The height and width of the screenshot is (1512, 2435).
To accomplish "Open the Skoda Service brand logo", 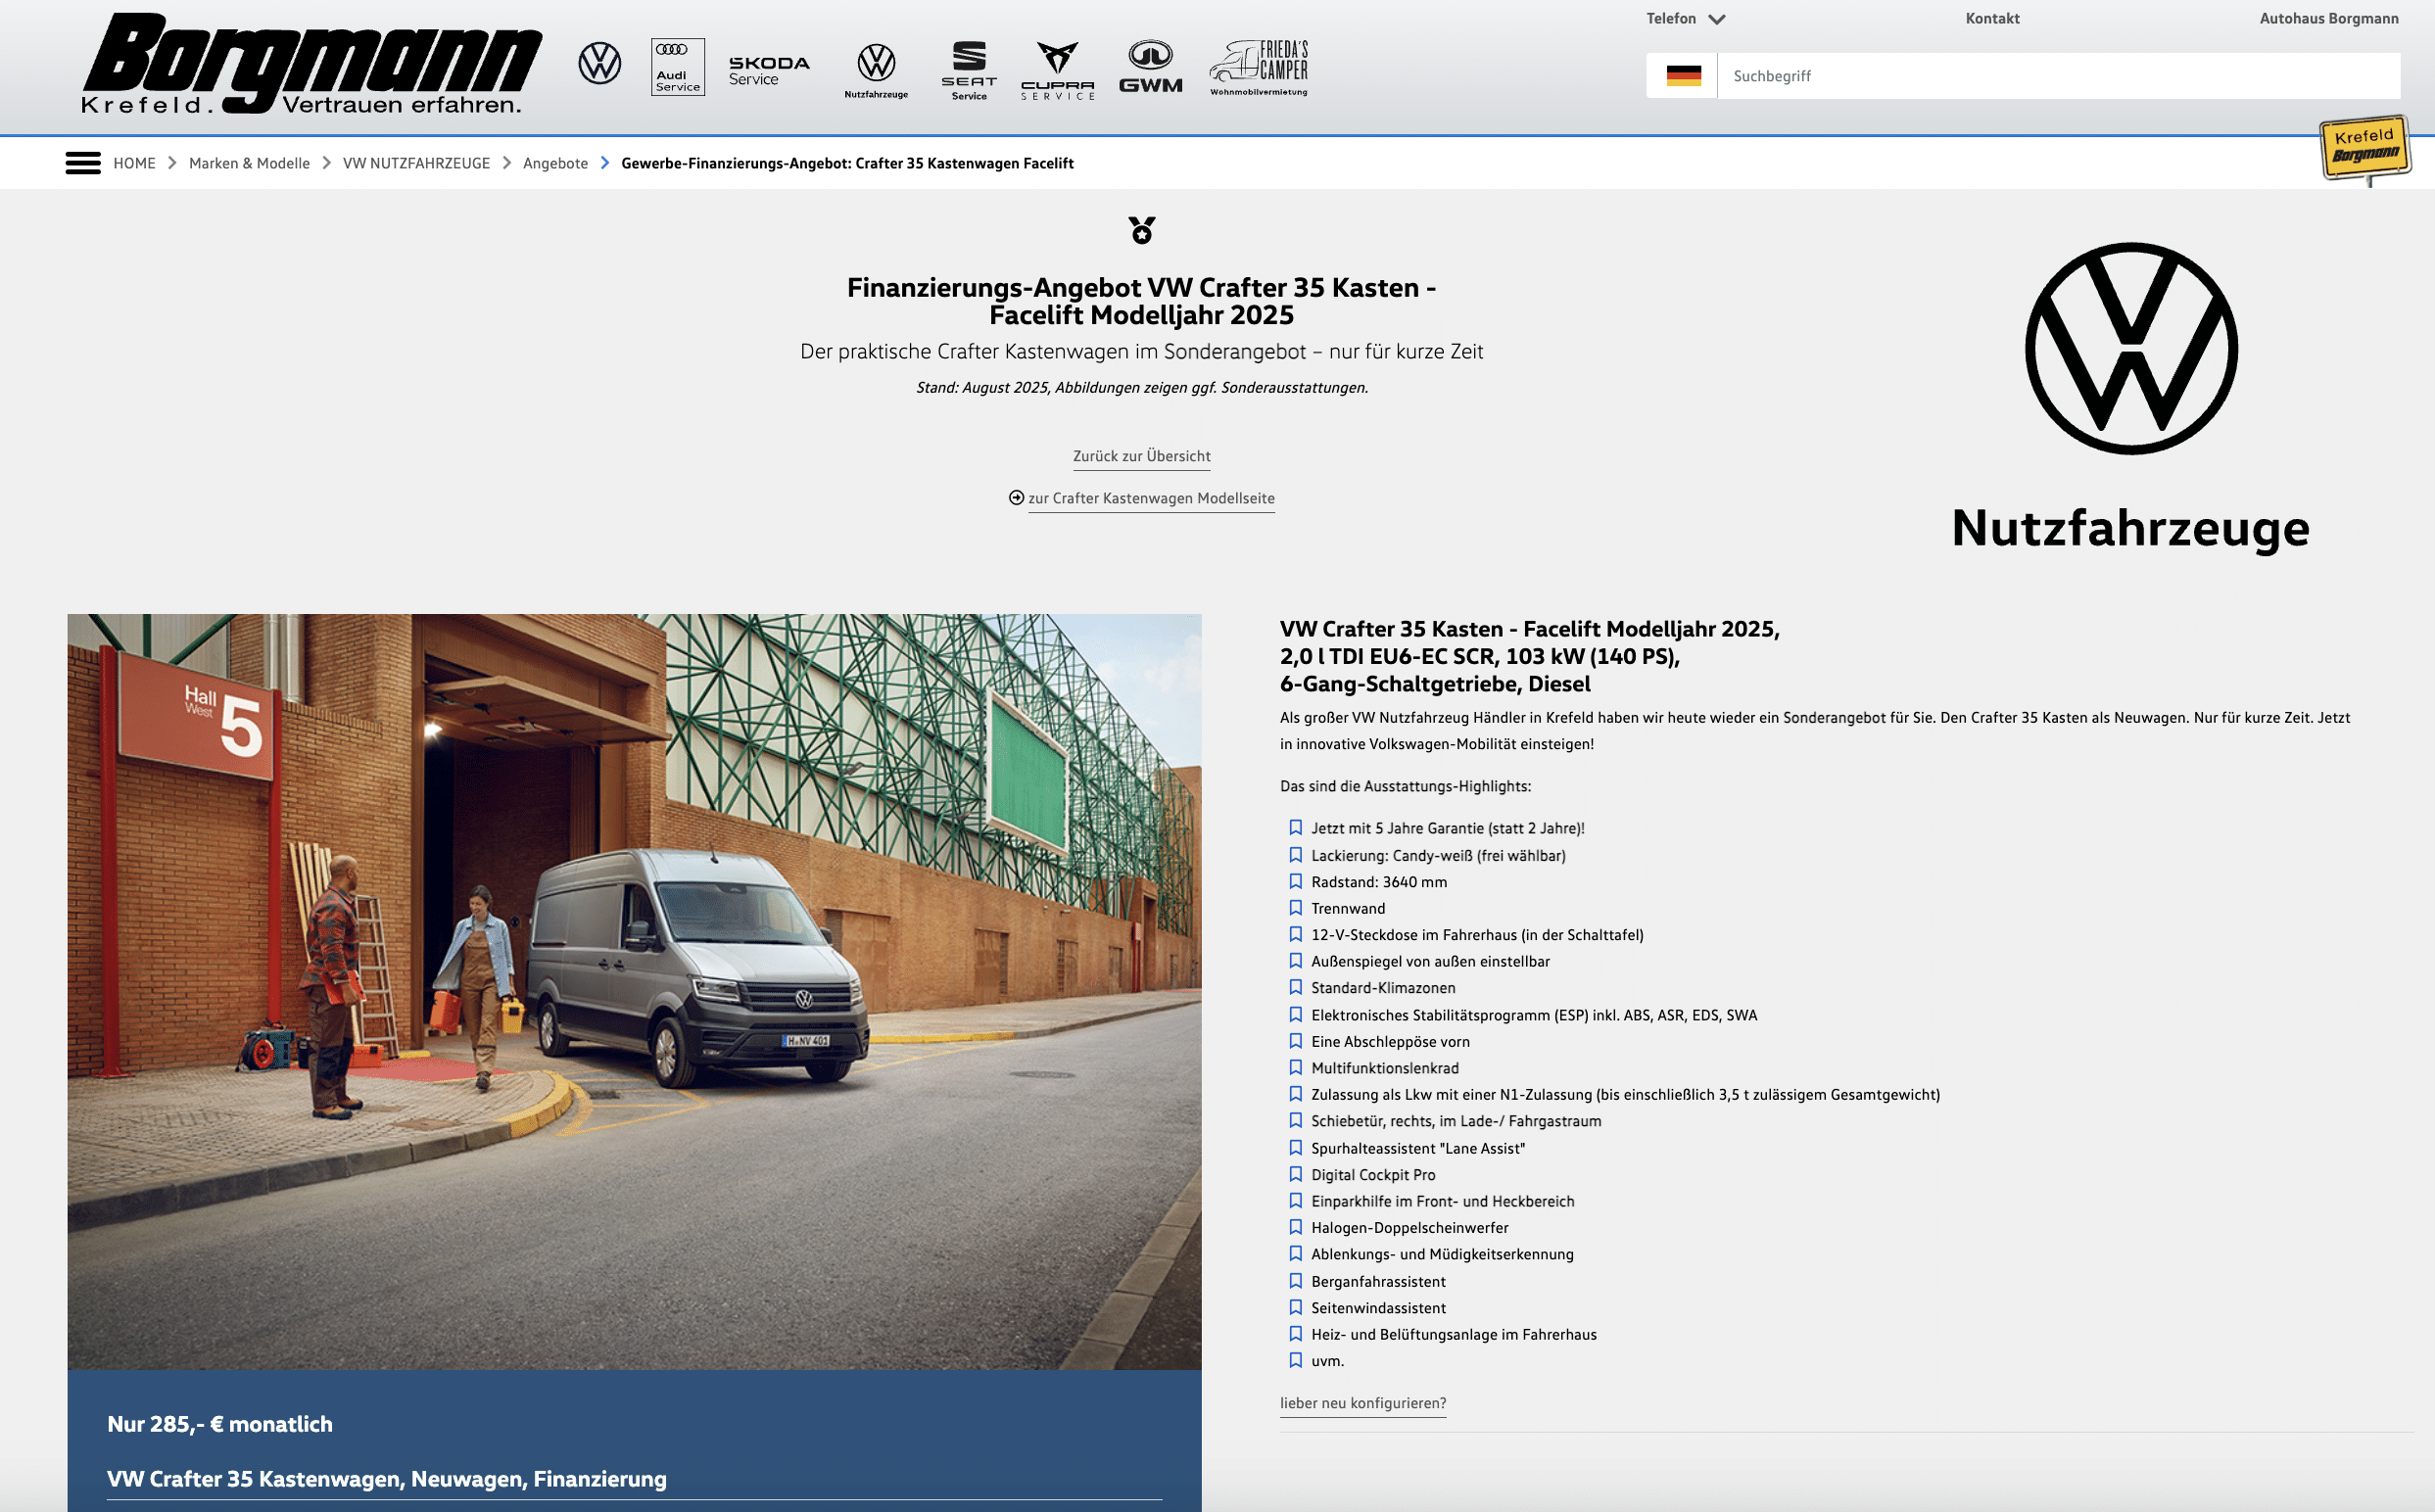I will (769, 70).
